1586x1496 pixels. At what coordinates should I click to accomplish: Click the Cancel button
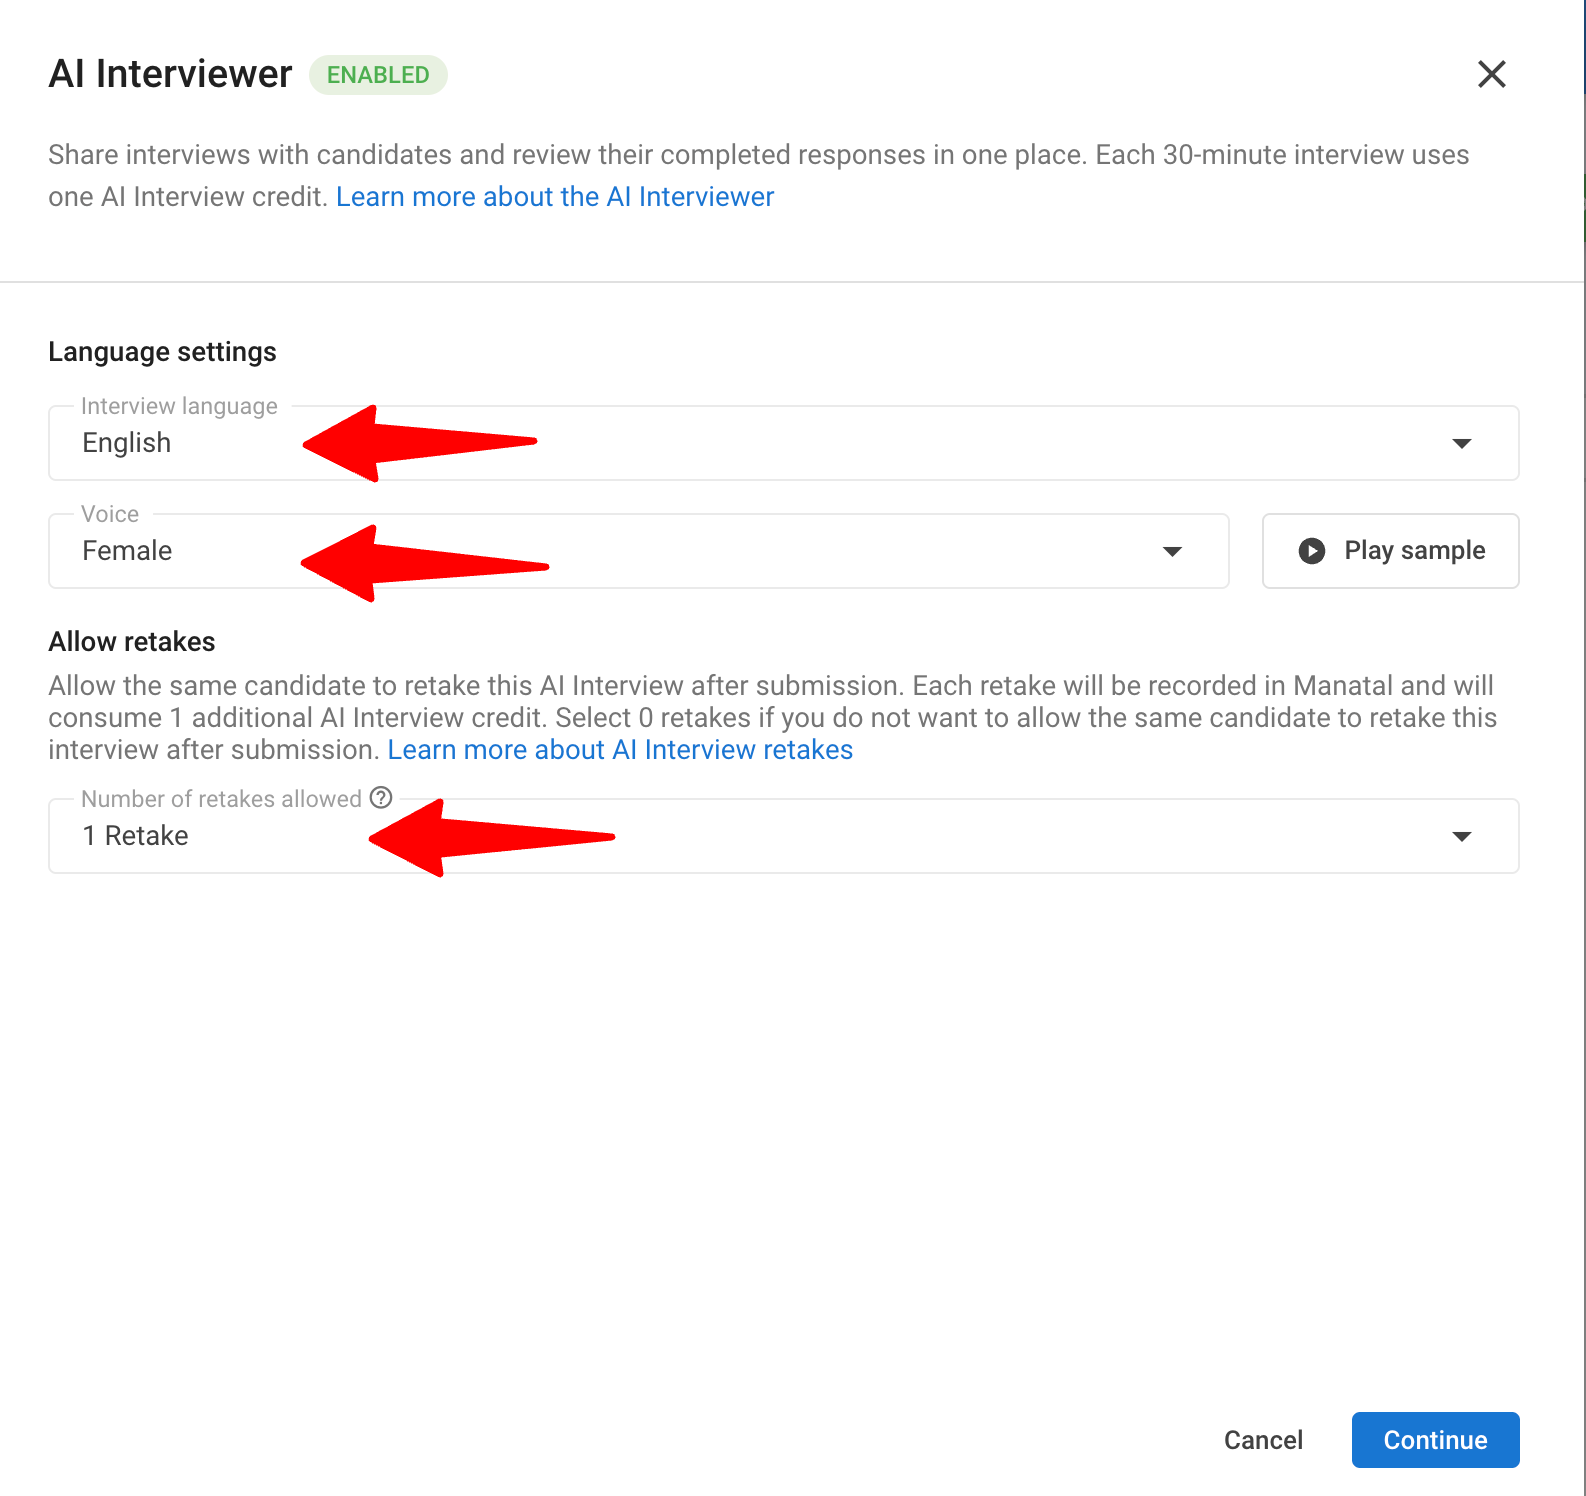coord(1263,1440)
